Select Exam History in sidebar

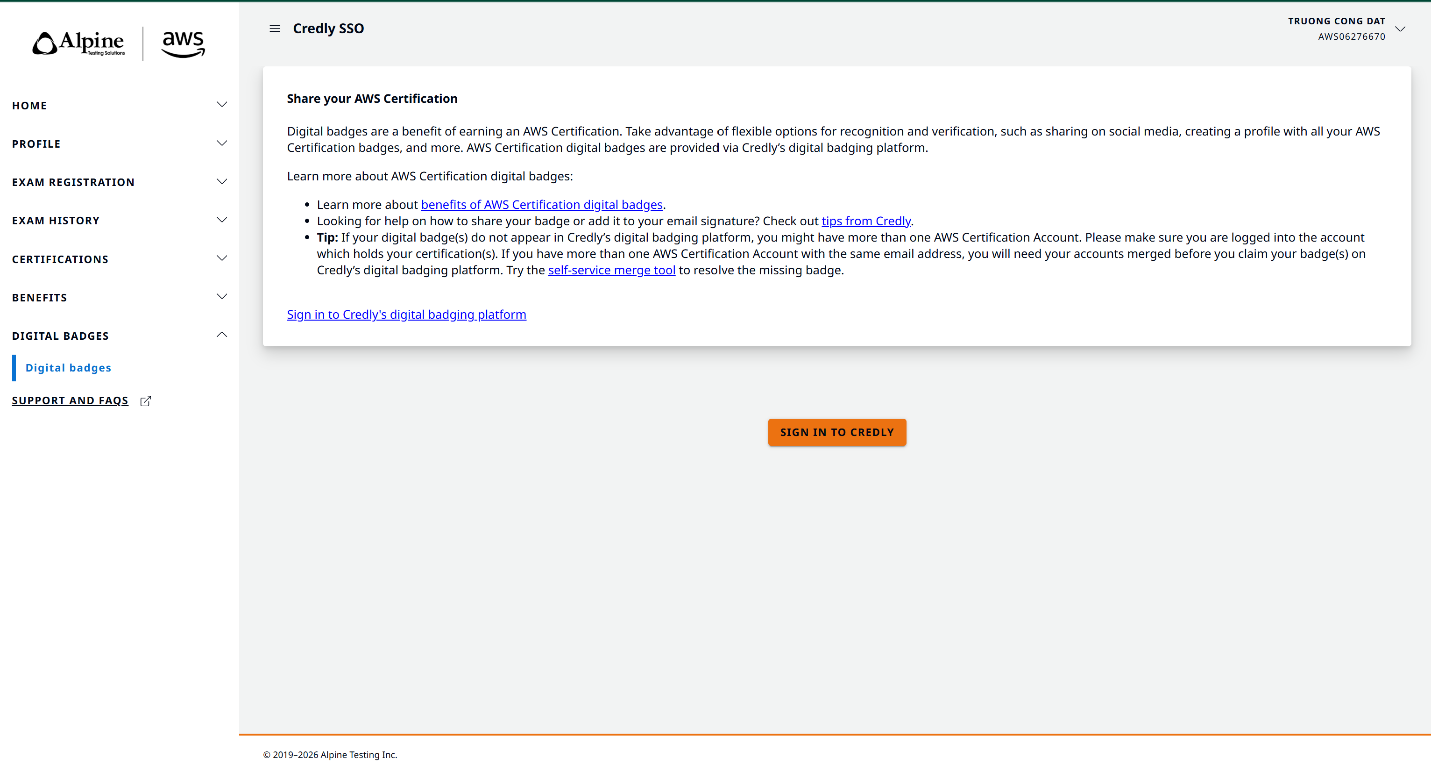pos(56,220)
